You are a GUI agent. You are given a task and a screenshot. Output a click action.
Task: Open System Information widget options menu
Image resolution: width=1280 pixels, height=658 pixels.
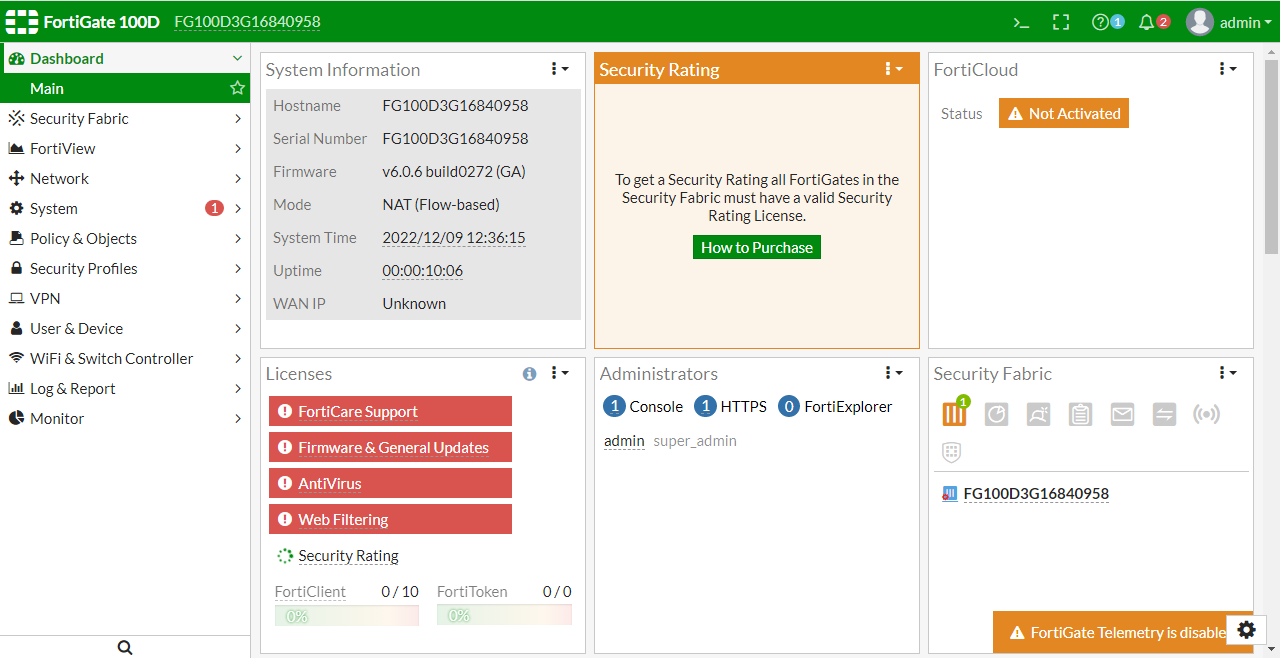(x=559, y=69)
